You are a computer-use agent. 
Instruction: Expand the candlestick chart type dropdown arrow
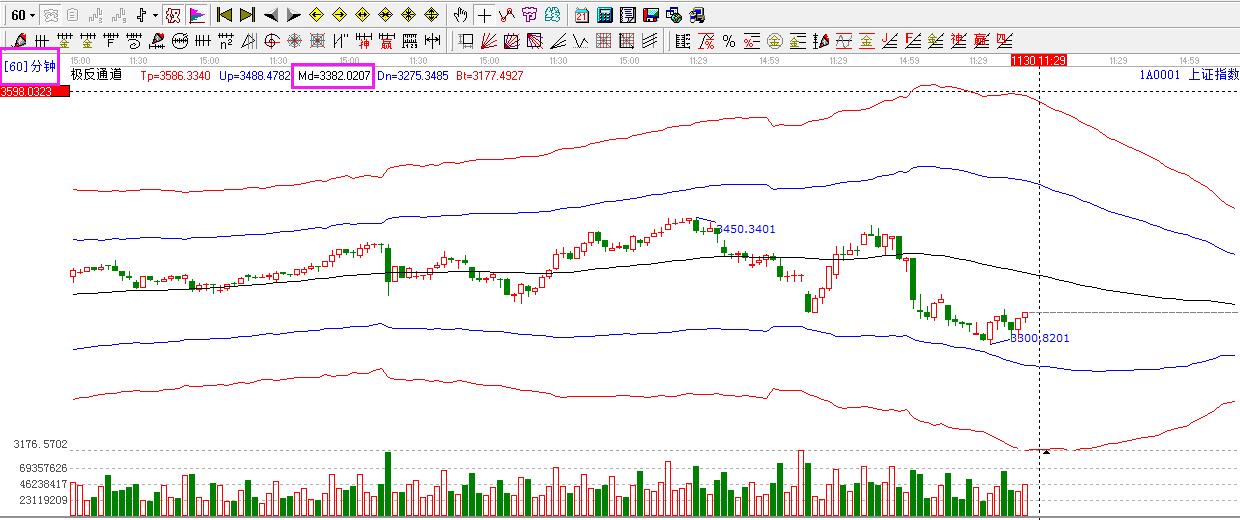(x=155, y=15)
